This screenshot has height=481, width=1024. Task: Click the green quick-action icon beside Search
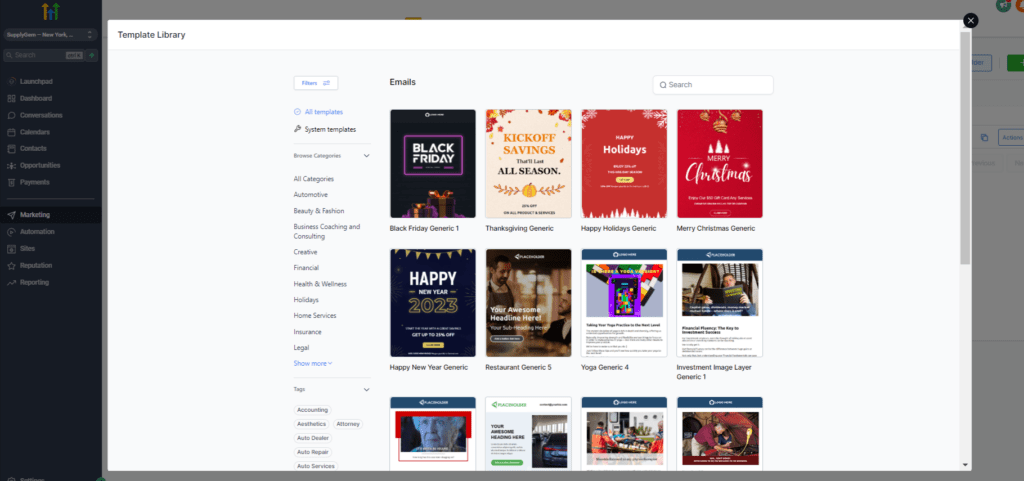(x=91, y=55)
